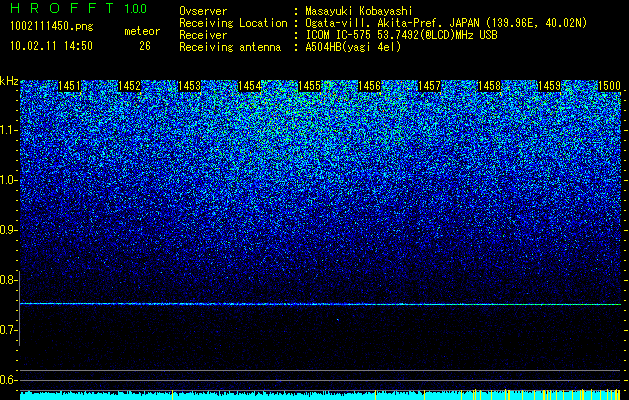Click the 1456 time marker
629x400 pixels.
point(369,86)
